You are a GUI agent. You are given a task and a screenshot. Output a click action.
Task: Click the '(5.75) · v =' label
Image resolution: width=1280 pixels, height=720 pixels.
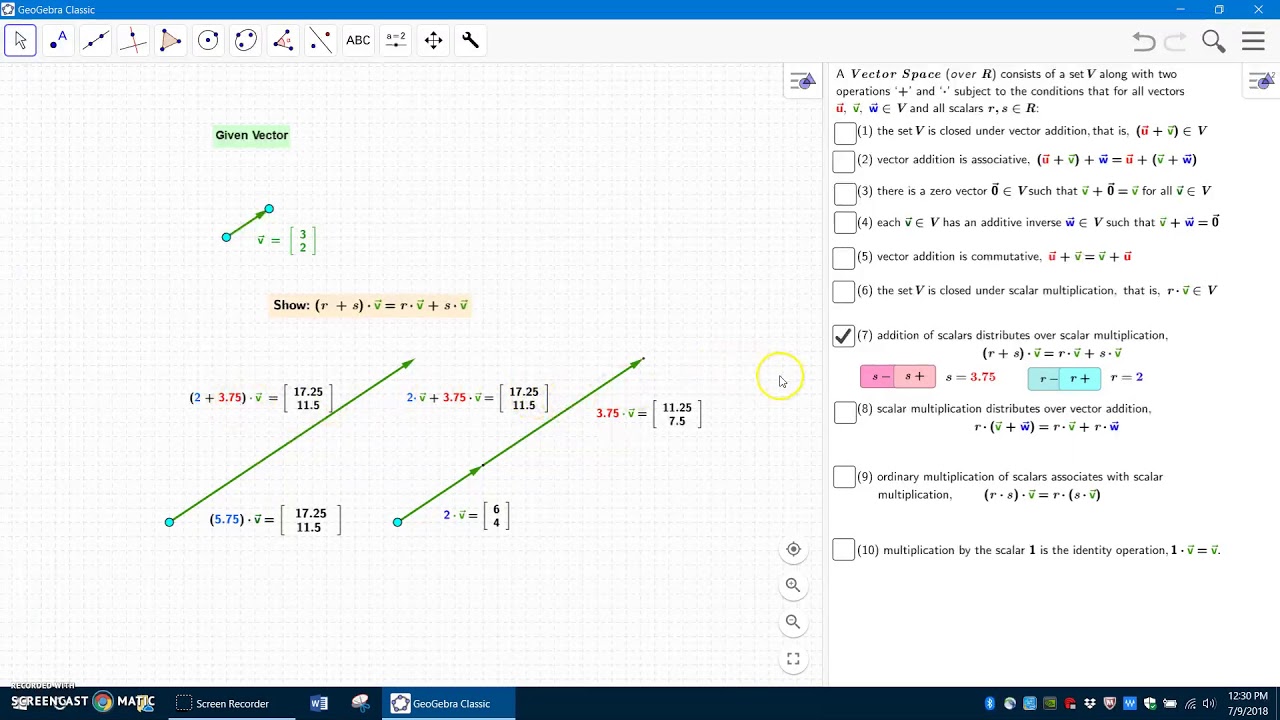242,519
